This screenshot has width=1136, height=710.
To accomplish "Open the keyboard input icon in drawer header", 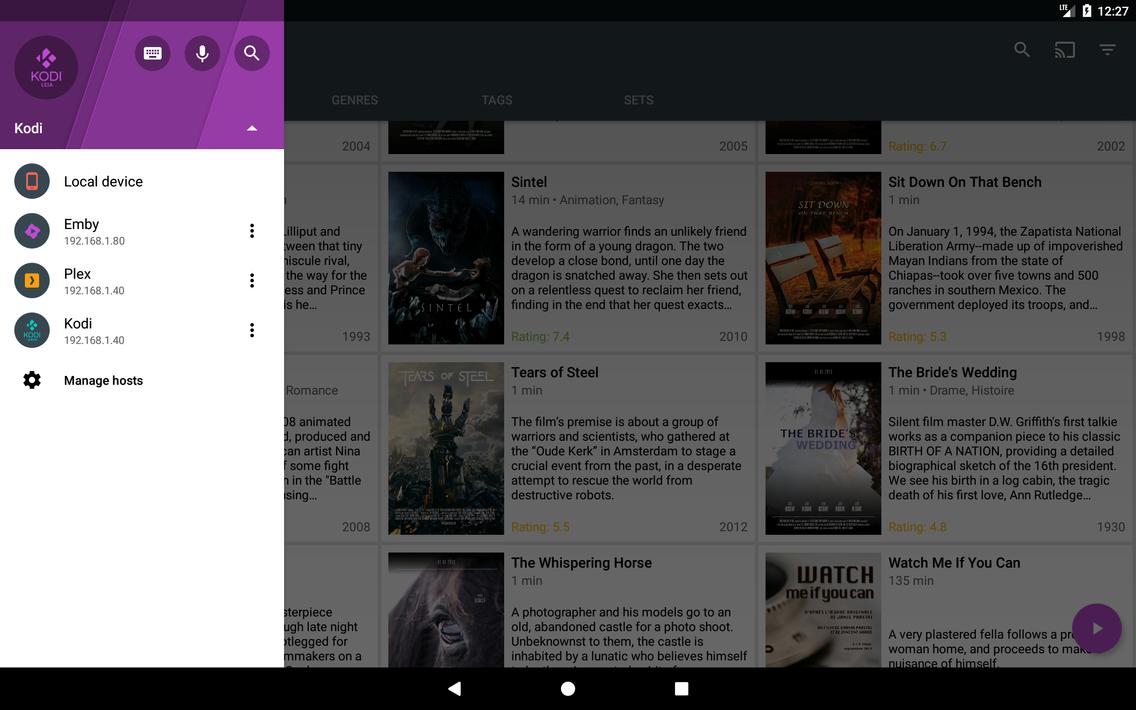I will [x=152, y=53].
